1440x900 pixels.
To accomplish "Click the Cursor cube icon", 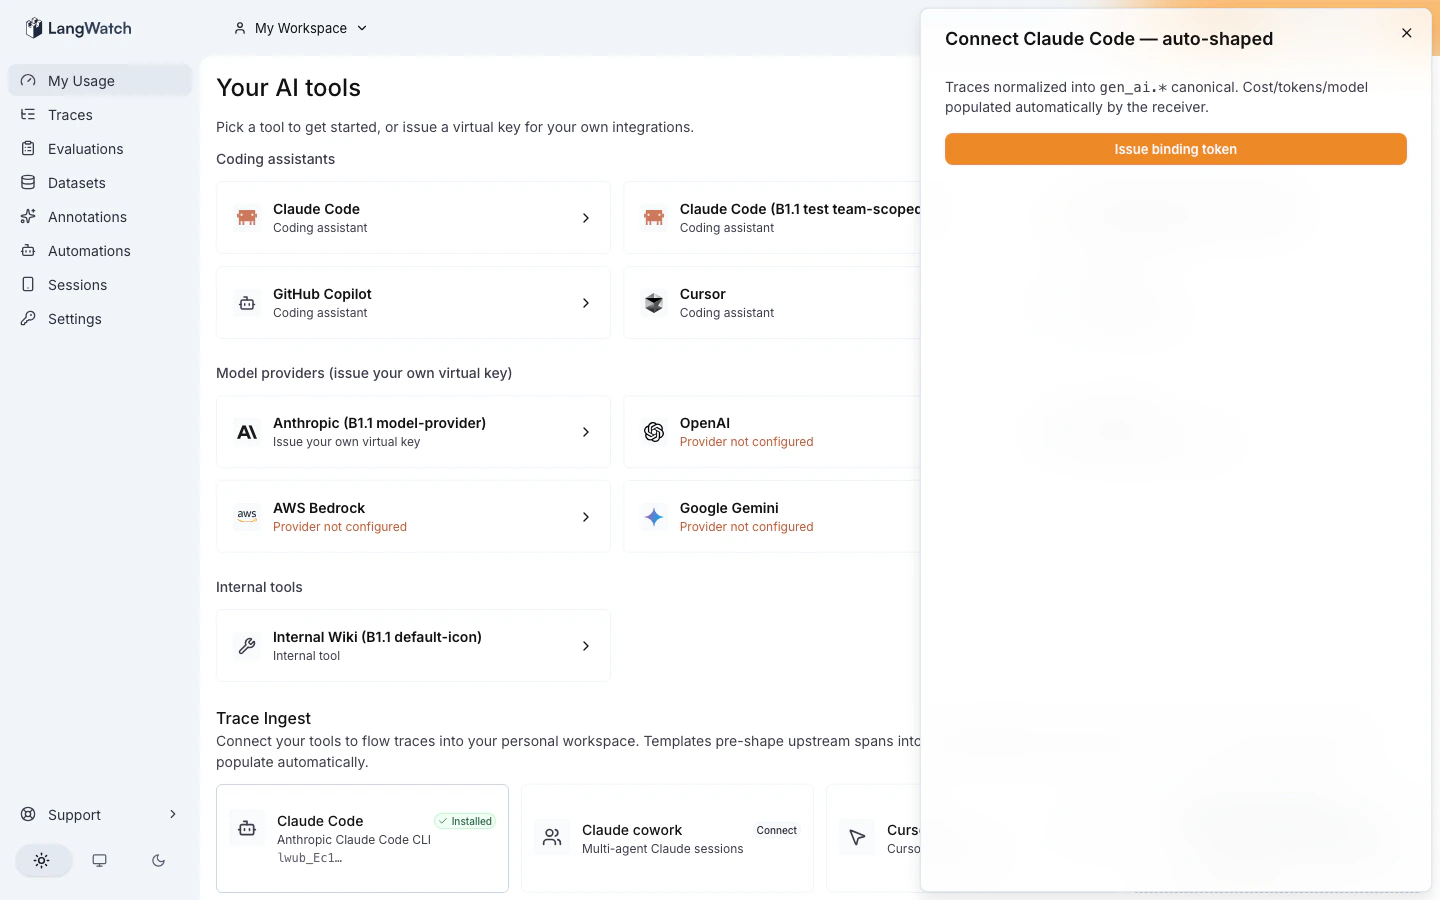I will coord(654,302).
